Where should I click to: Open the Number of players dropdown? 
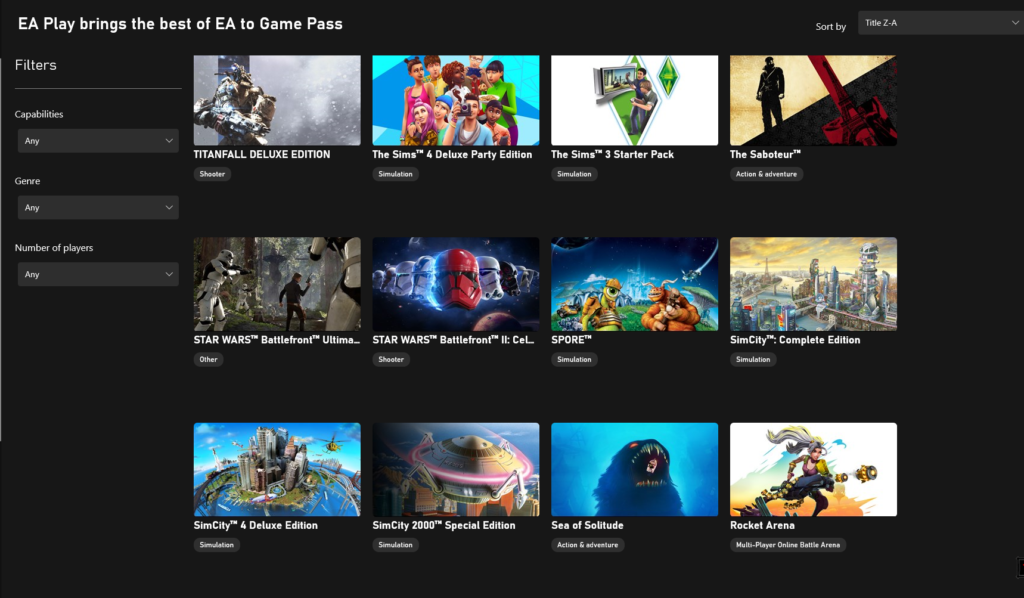[98, 274]
